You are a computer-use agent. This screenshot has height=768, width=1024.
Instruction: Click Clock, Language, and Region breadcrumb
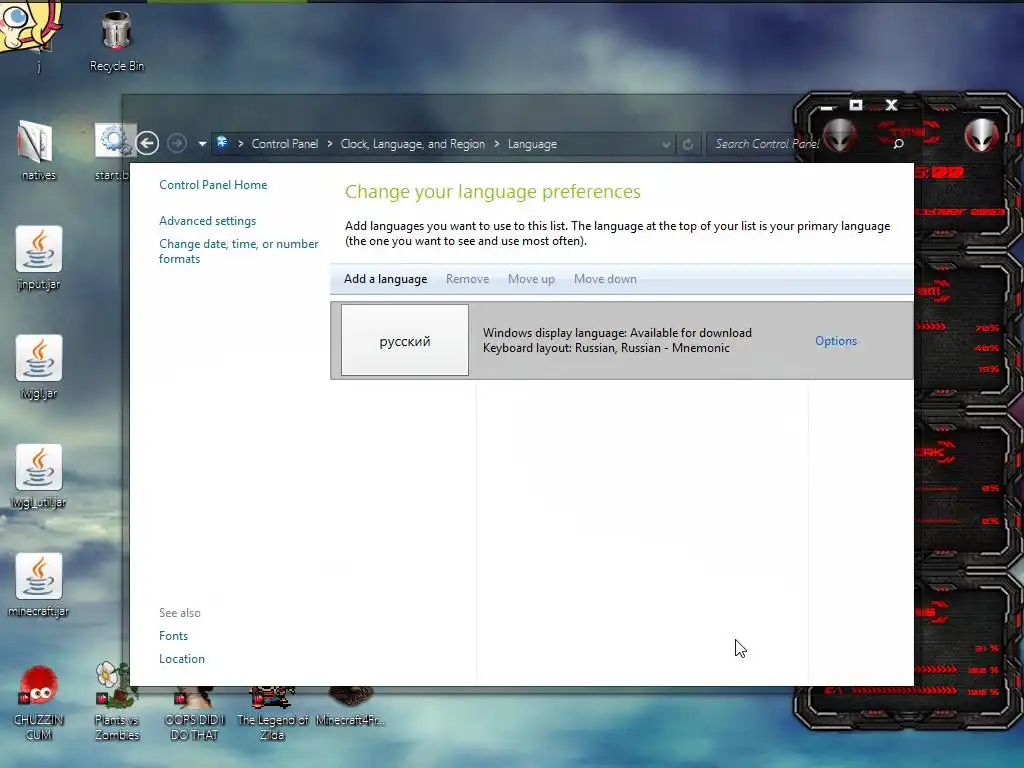tap(413, 144)
